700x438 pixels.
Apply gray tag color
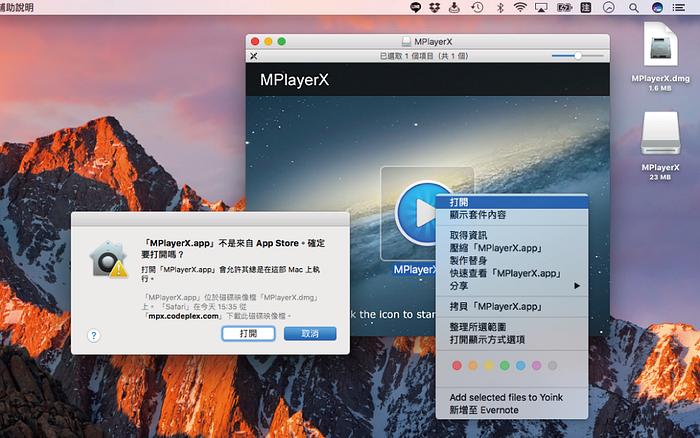point(553,366)
